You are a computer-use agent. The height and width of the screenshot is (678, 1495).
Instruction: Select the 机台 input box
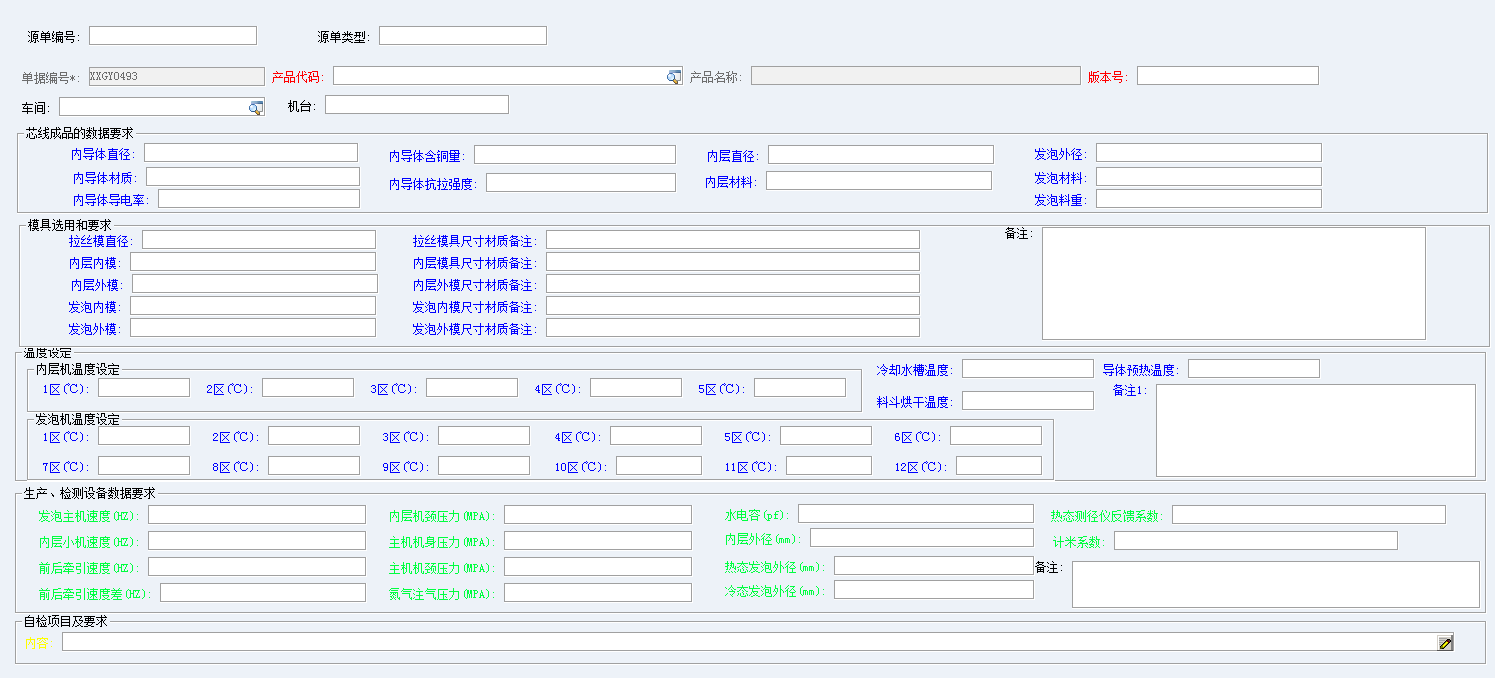point(416,105)
